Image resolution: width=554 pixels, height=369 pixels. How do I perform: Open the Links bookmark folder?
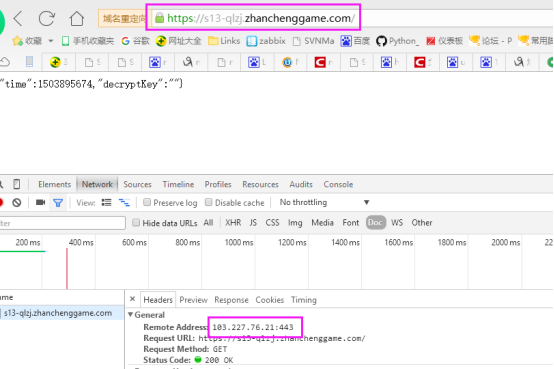point(224,41)
